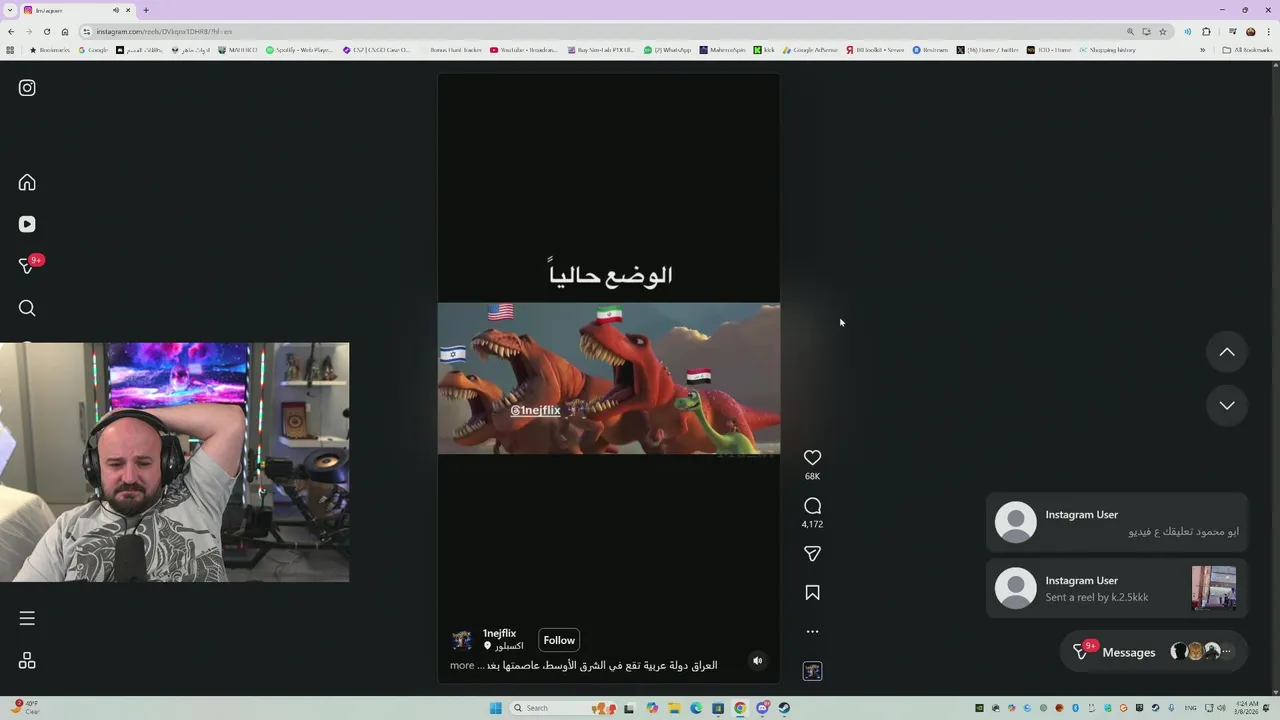Expand caption with 'more'

[461, 665]
